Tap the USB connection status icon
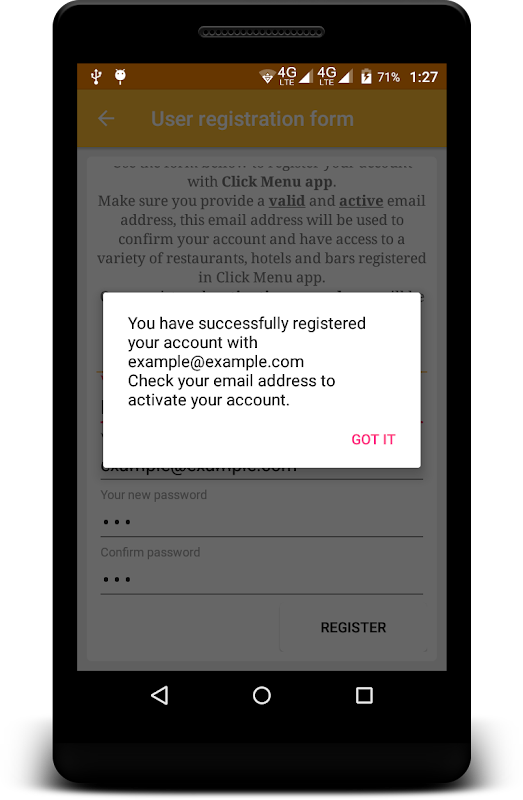 [96, 77]
